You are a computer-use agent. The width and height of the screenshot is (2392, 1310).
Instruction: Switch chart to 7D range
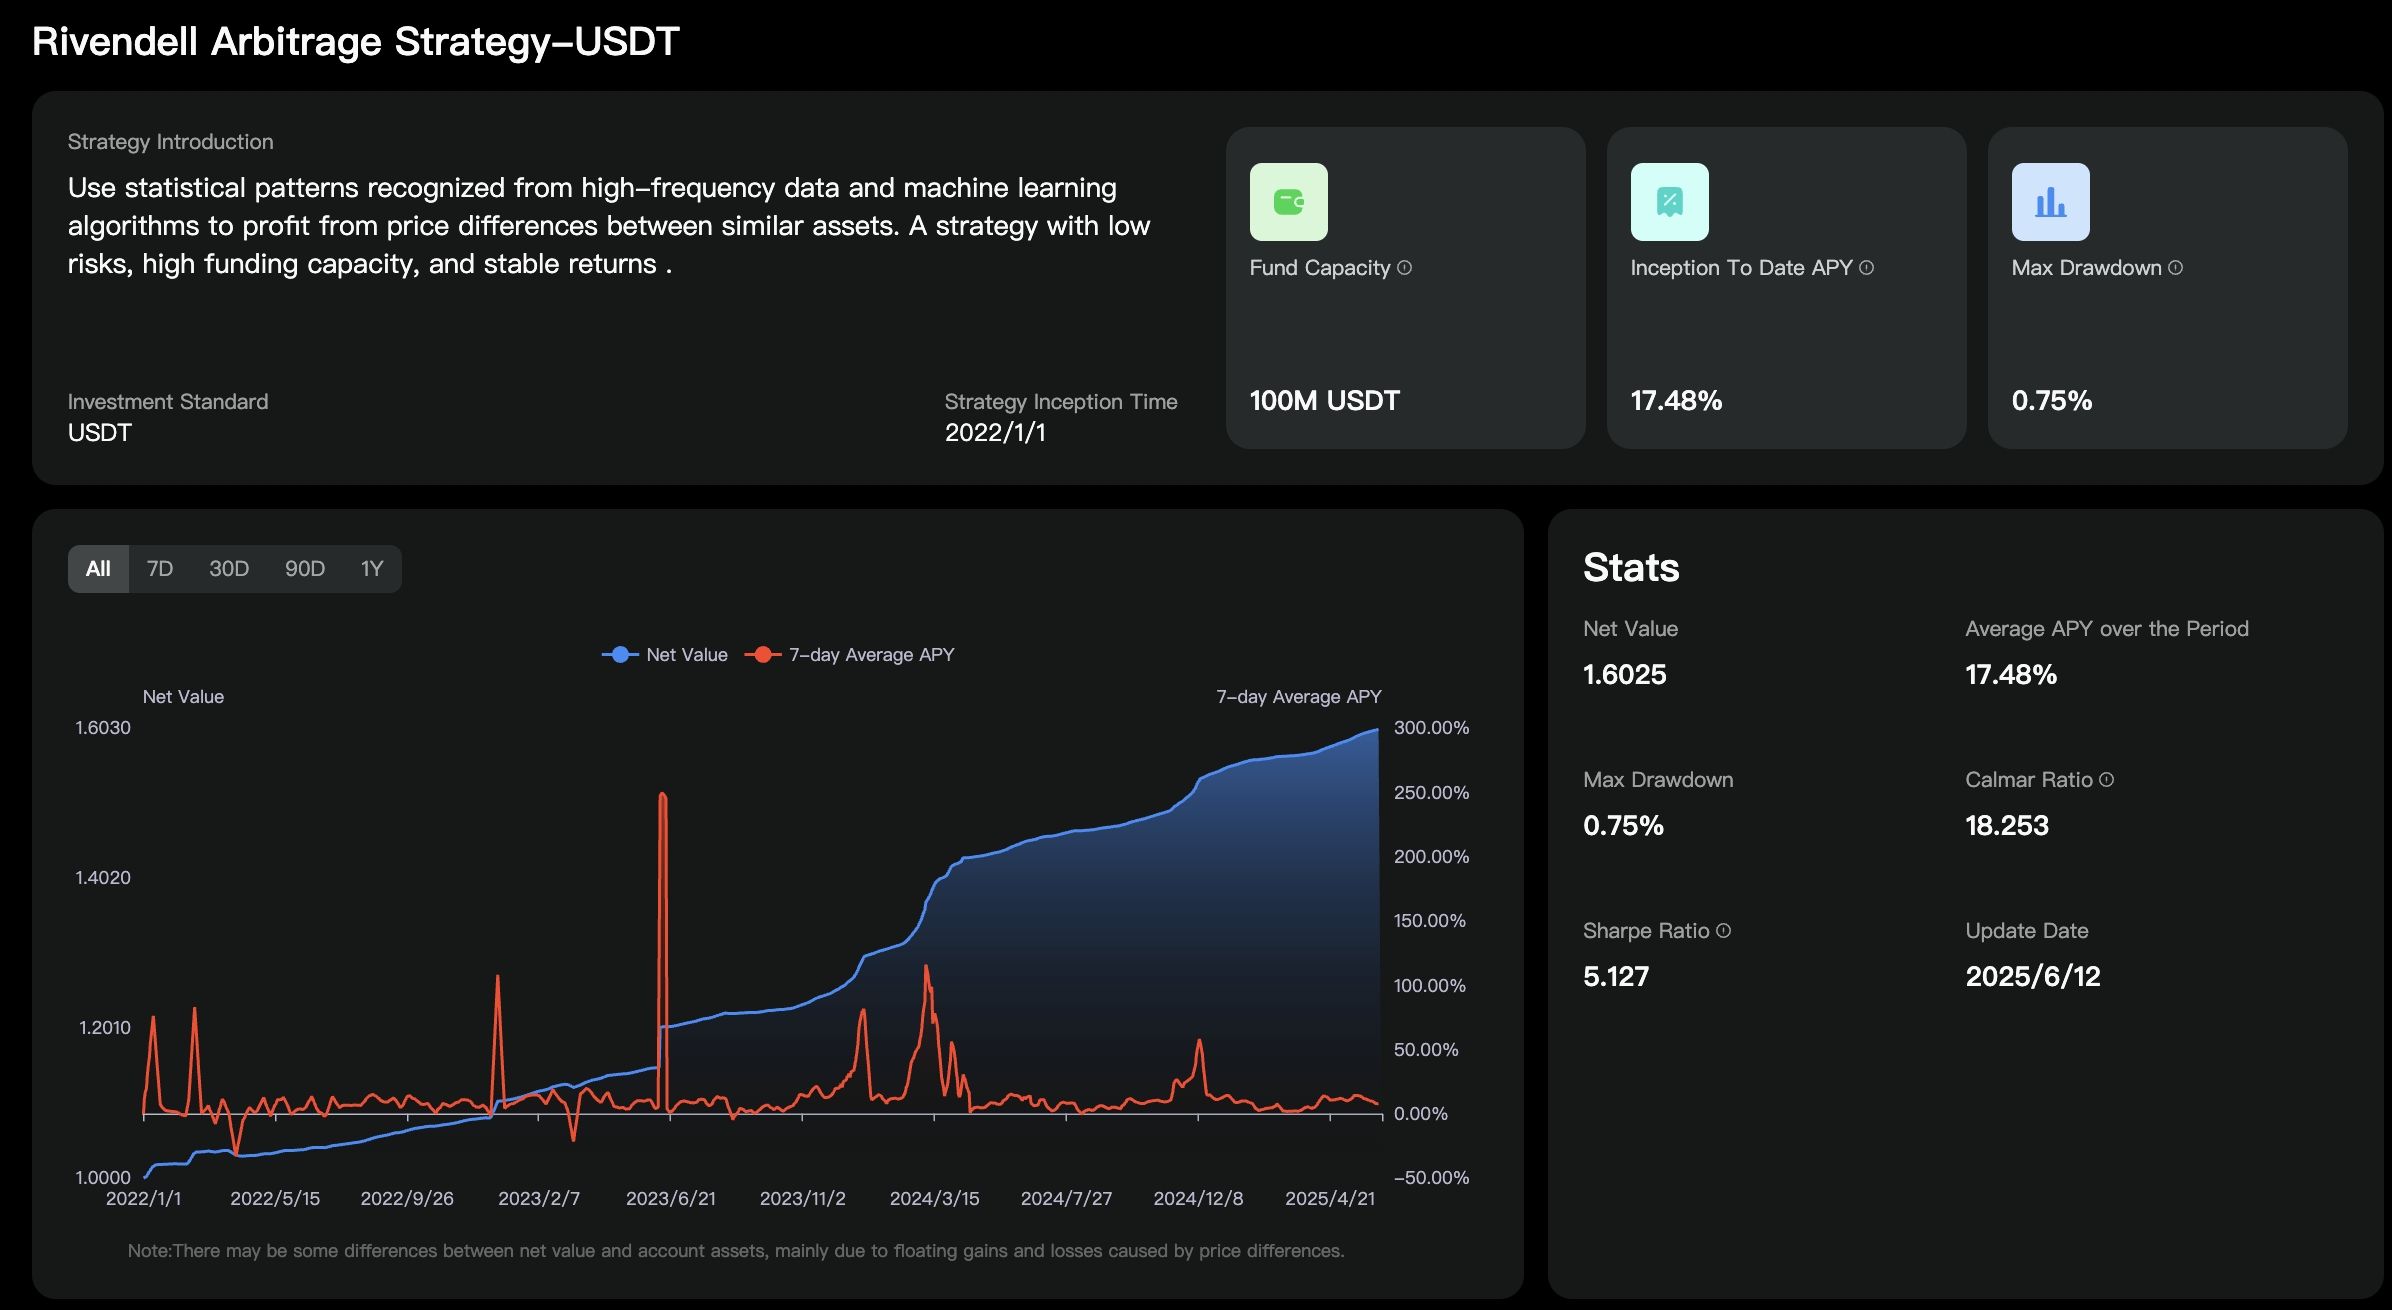coord(160,569)
